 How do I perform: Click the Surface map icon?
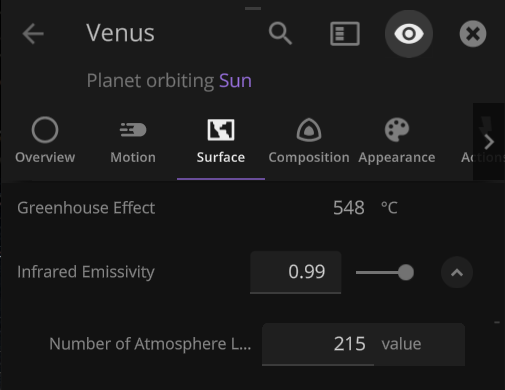pyautogui.click(x=221, y=130)
